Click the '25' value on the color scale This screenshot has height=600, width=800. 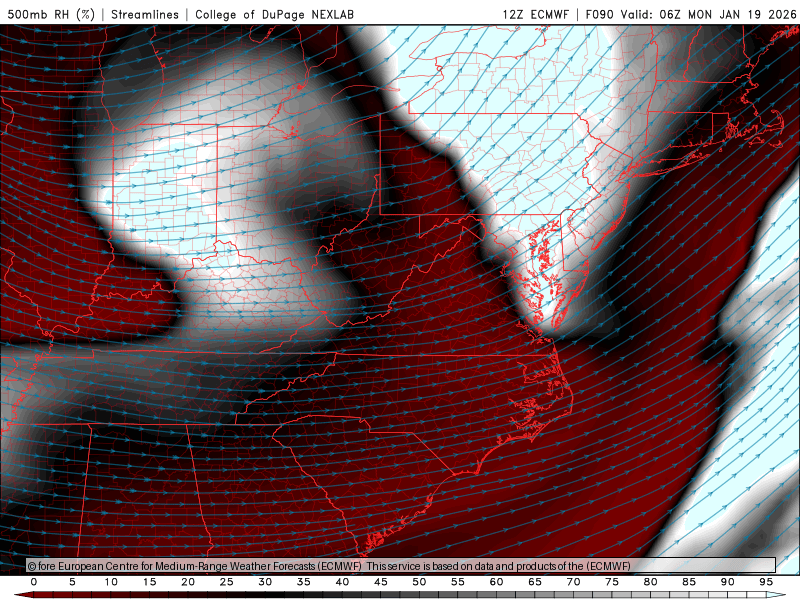point(226,582)
